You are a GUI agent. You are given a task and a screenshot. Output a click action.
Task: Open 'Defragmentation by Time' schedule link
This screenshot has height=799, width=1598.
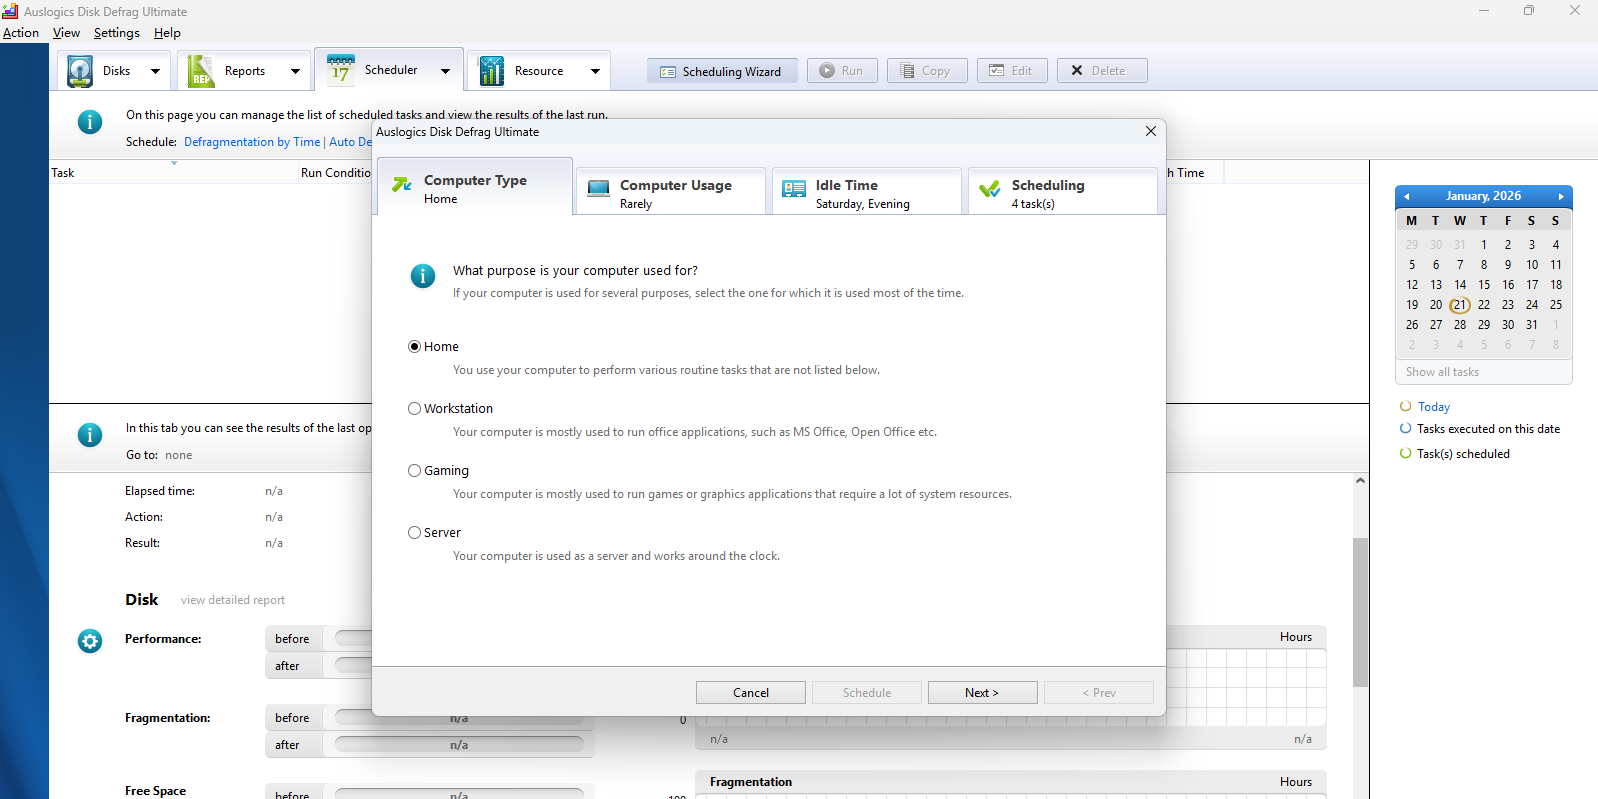coord(252,142)
